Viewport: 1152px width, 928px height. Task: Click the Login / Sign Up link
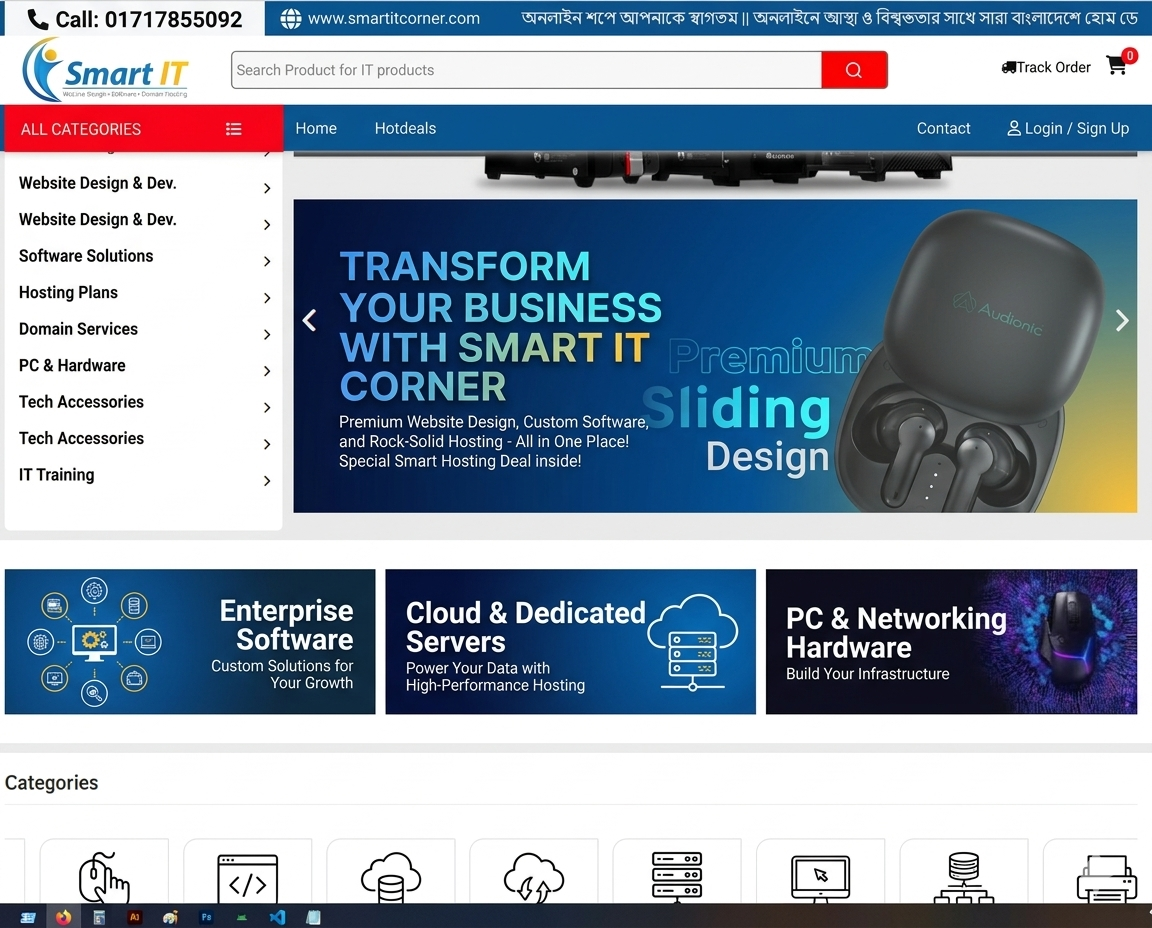(1068, 128)
